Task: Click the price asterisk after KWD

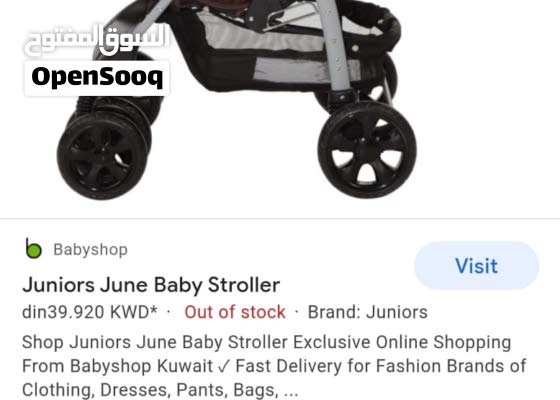Action: [x=154, y=309]
